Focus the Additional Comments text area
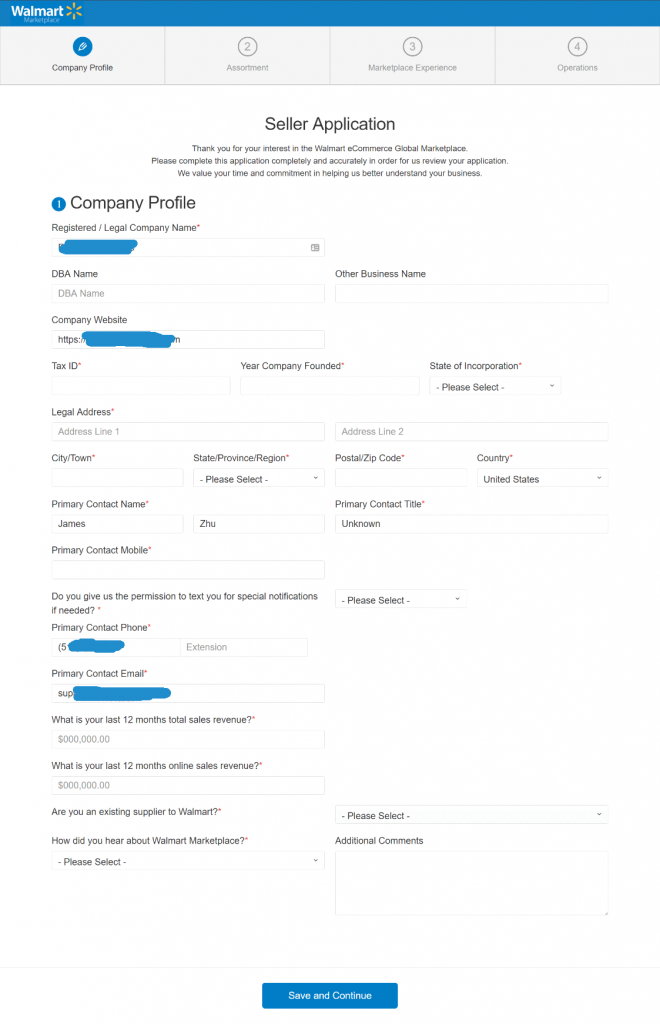 (471, 883)
